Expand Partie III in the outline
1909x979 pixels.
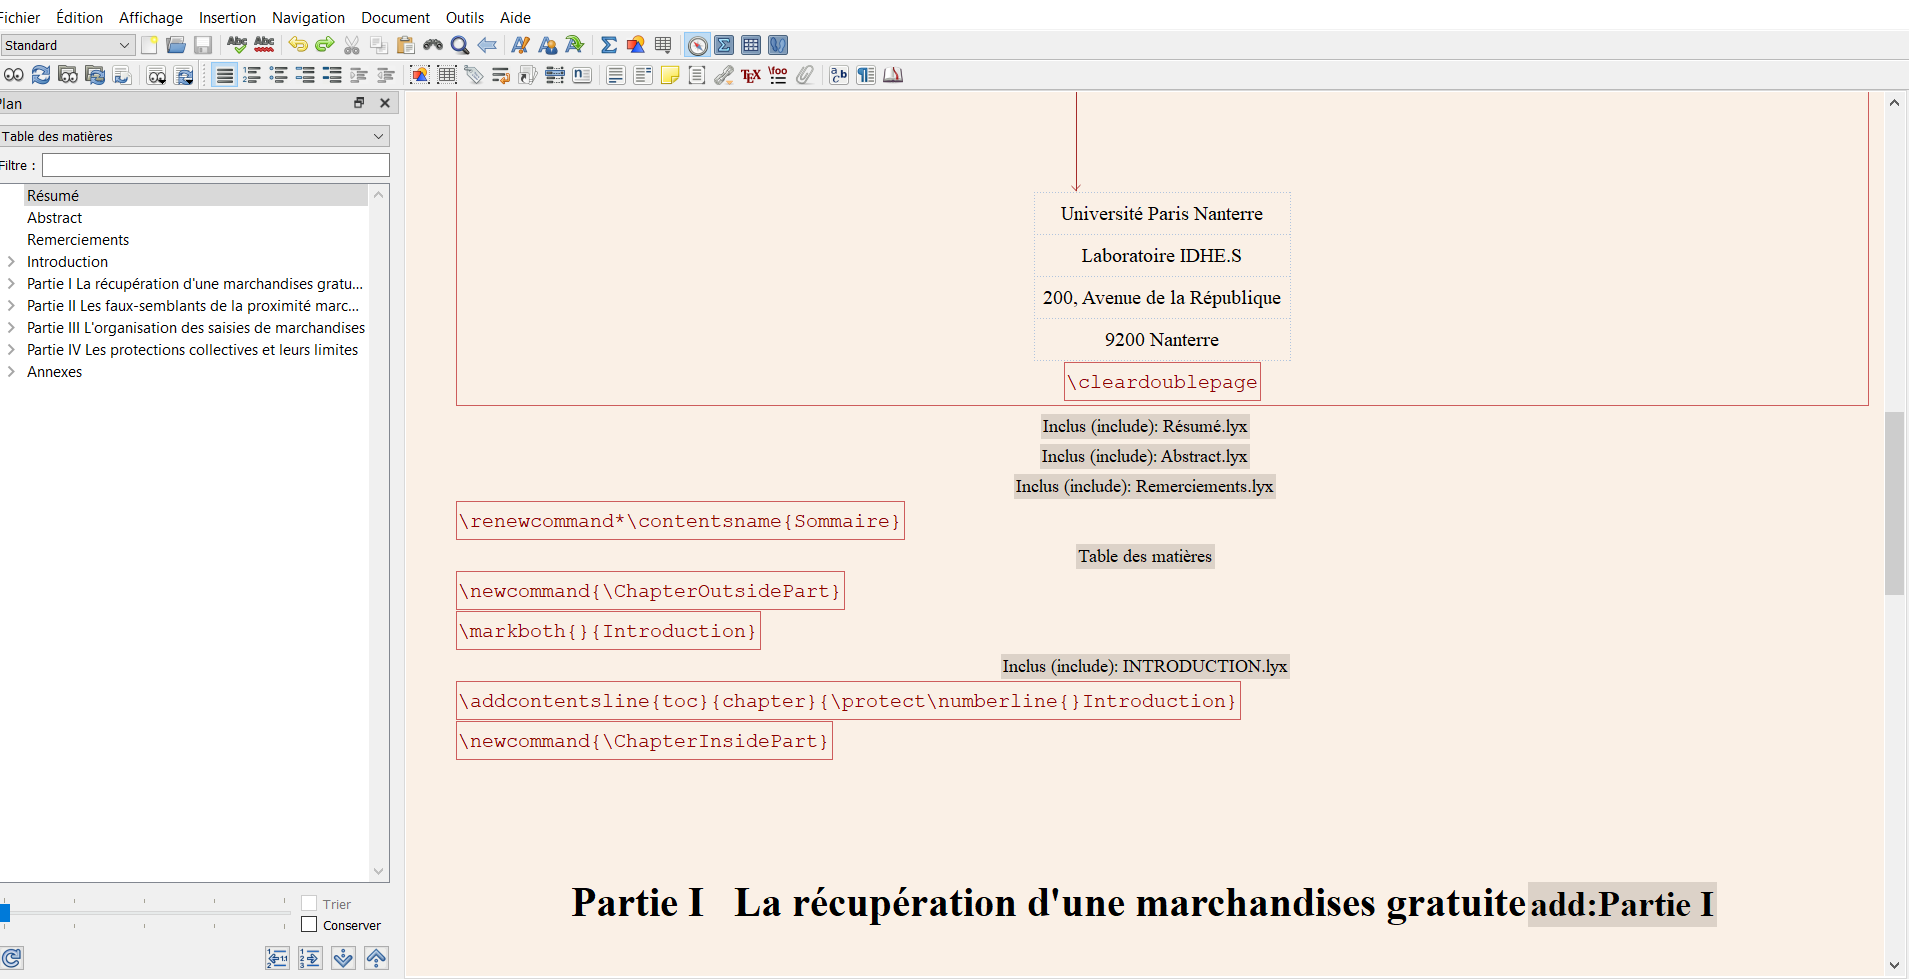[11, 328]
